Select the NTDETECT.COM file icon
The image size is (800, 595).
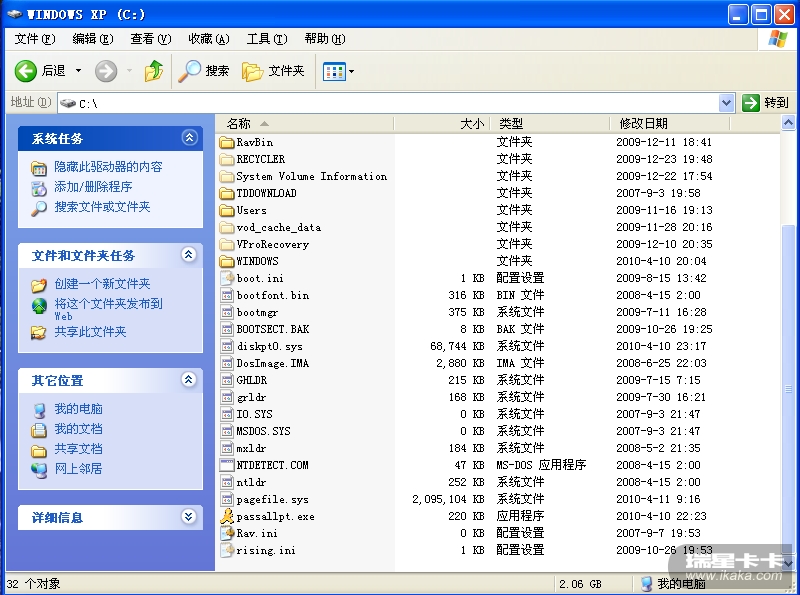(227, 465)
